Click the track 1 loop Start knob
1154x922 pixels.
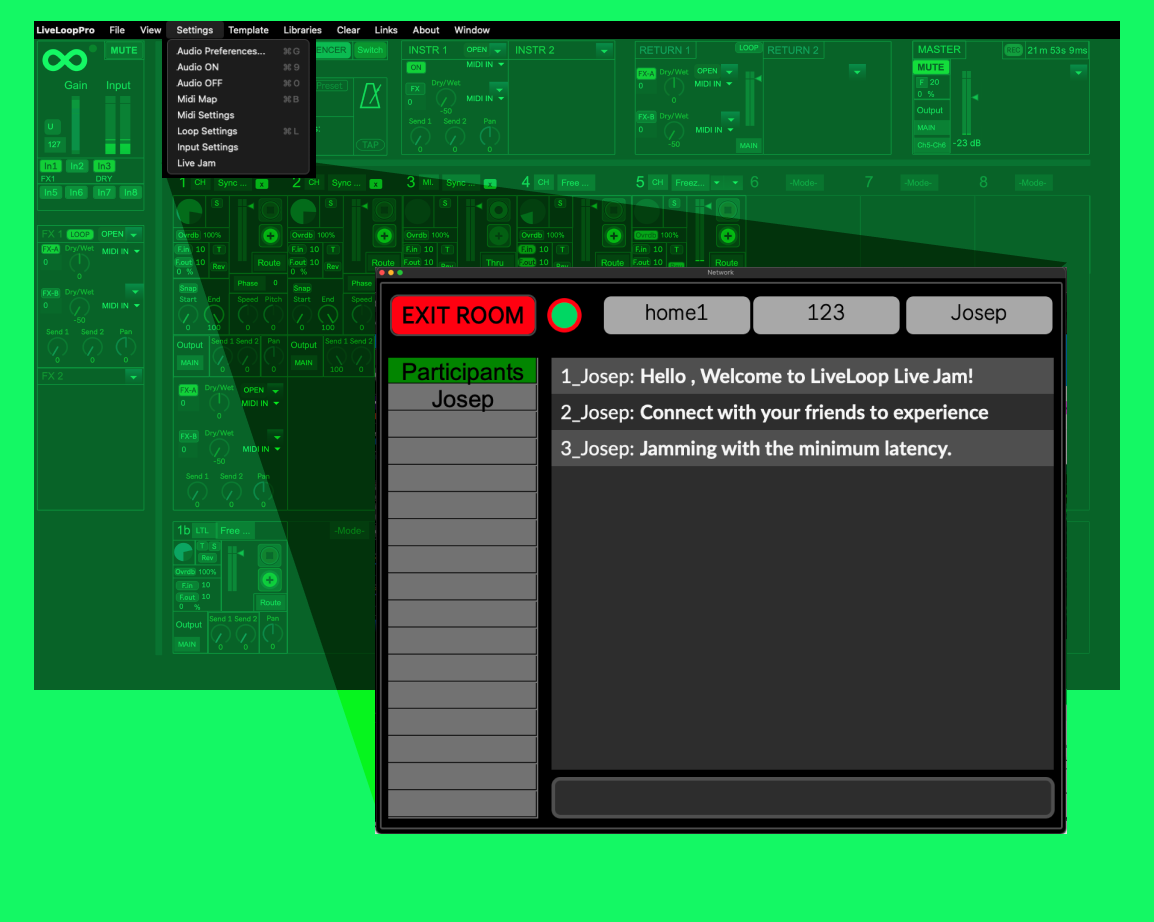tap(188, 315)
